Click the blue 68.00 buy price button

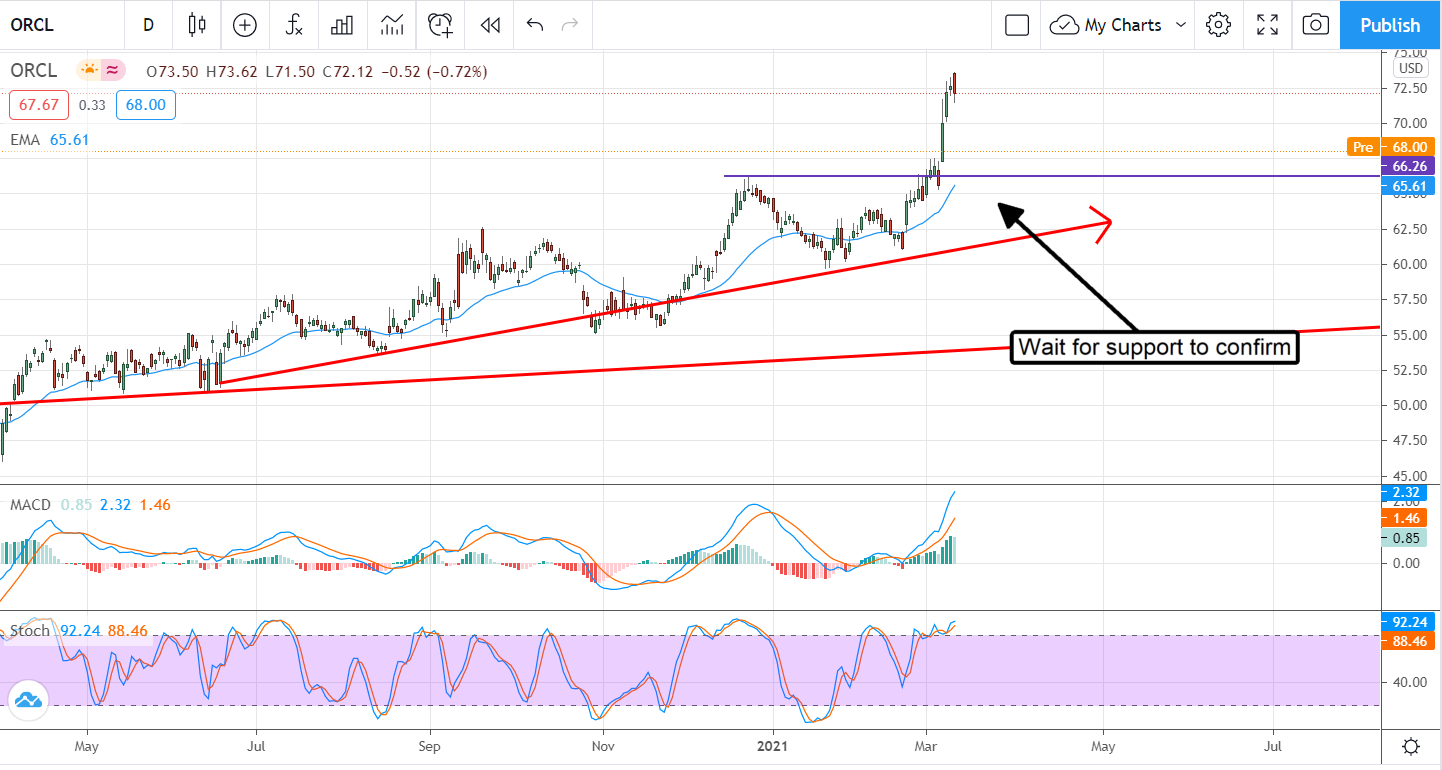click(146, 104)
